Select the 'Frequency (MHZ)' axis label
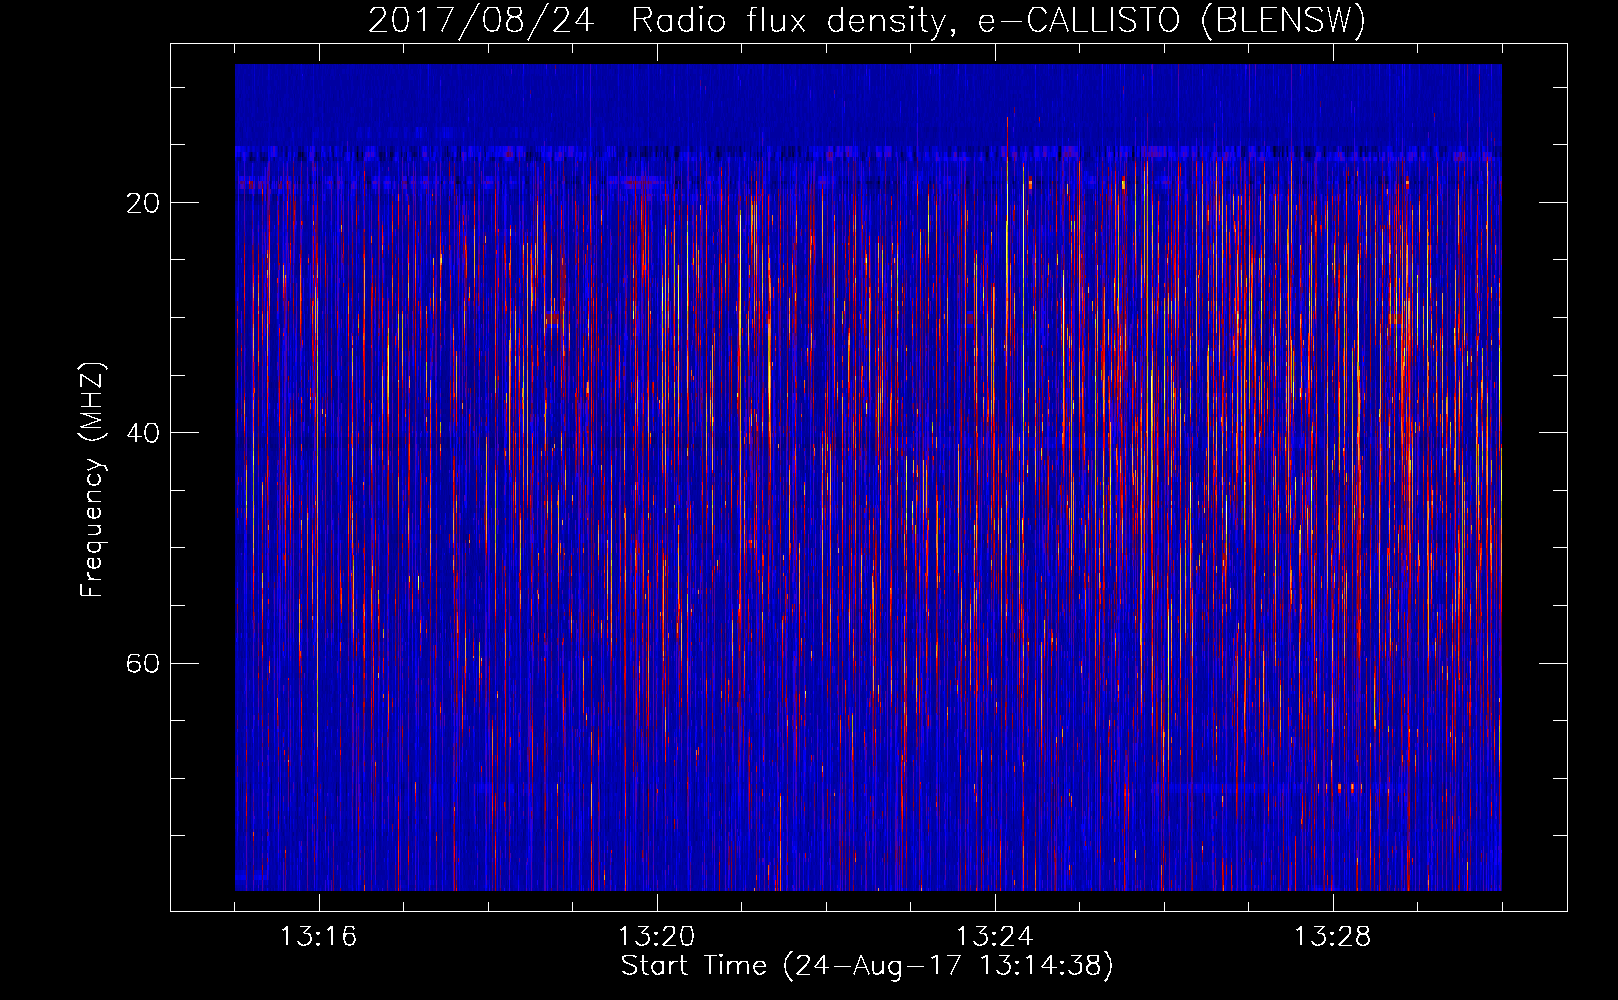 point(91,480)
